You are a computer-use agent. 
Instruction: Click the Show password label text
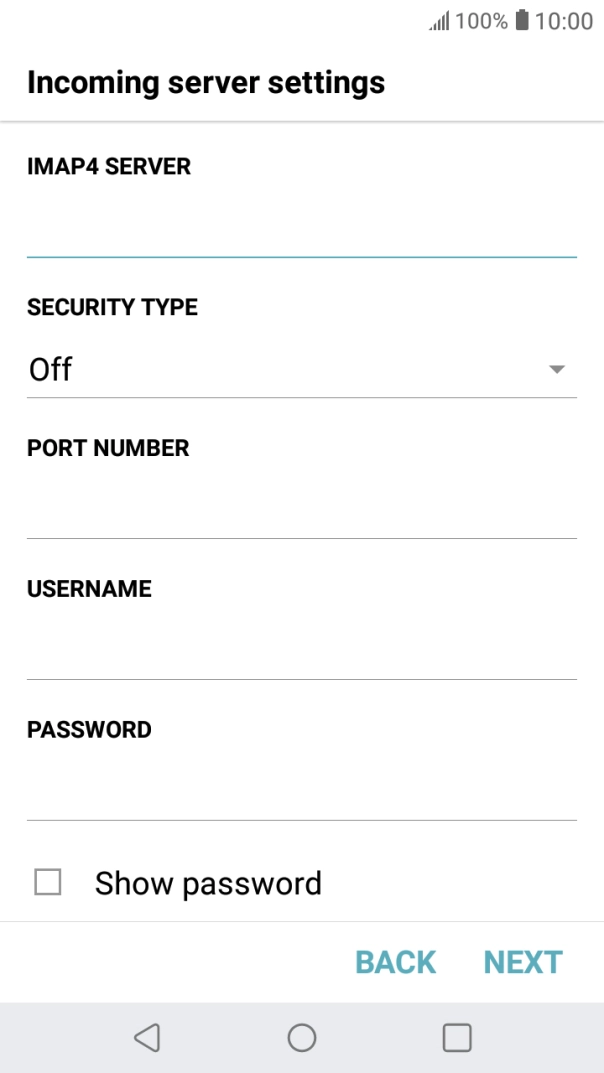tap(207, 882)
